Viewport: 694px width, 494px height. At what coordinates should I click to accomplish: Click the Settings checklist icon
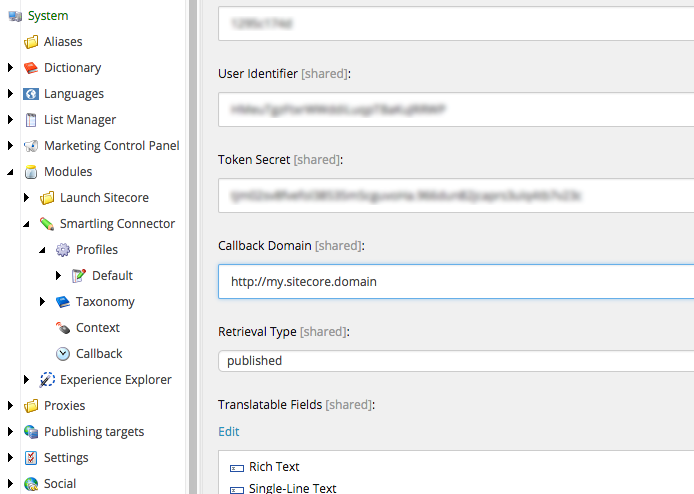click(x=31, y=458)
